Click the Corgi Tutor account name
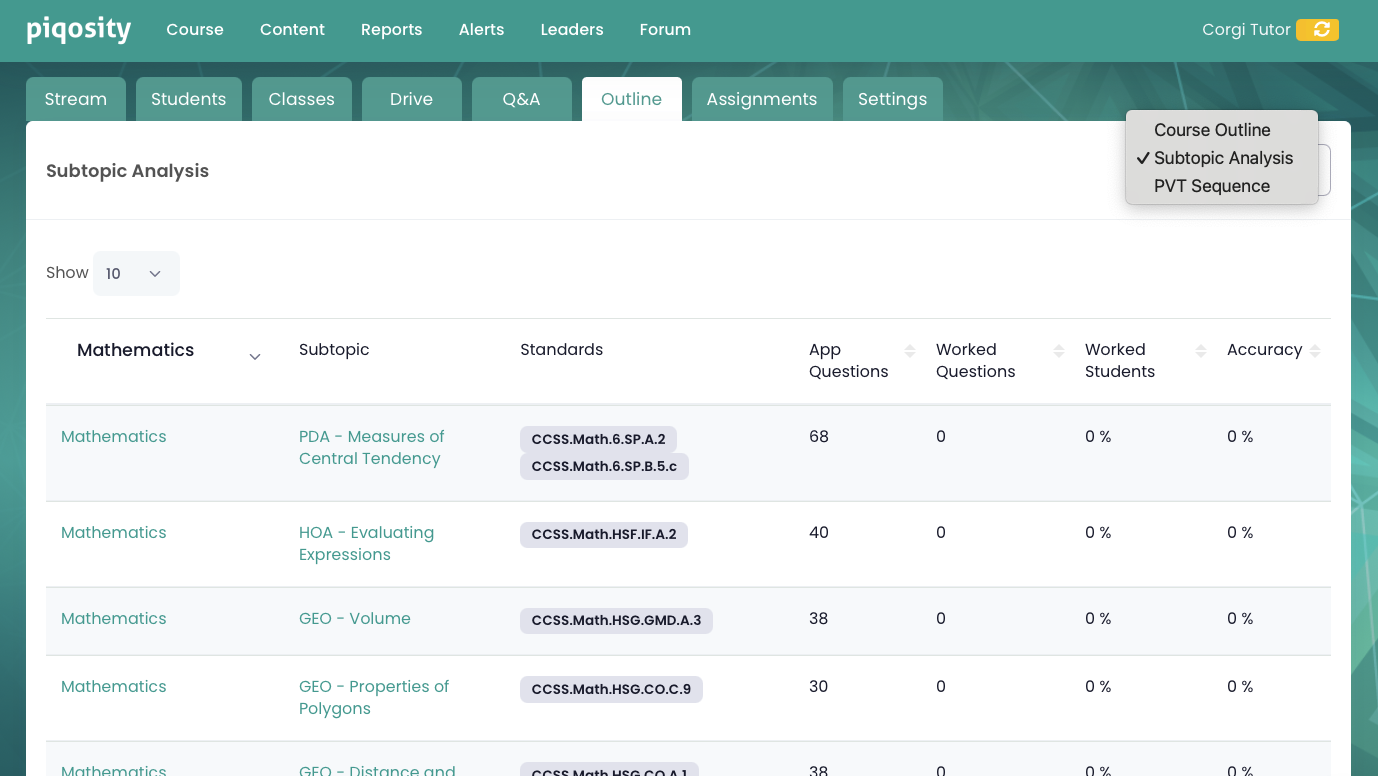The height and width of the screenshot is (776, 1378). (x=1245, y=30)
